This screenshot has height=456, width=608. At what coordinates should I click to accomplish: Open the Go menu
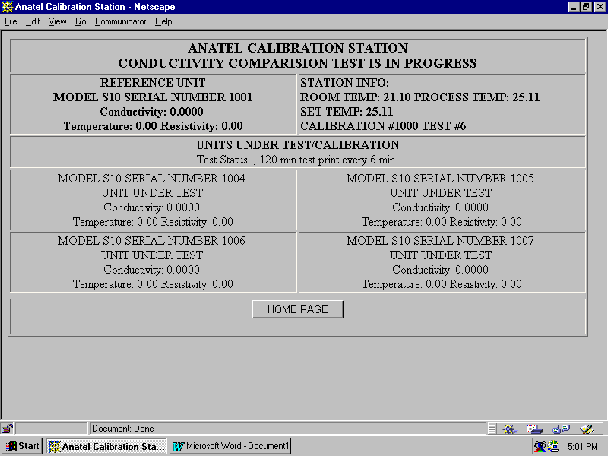pyautogui.click(x=80, y=22)
